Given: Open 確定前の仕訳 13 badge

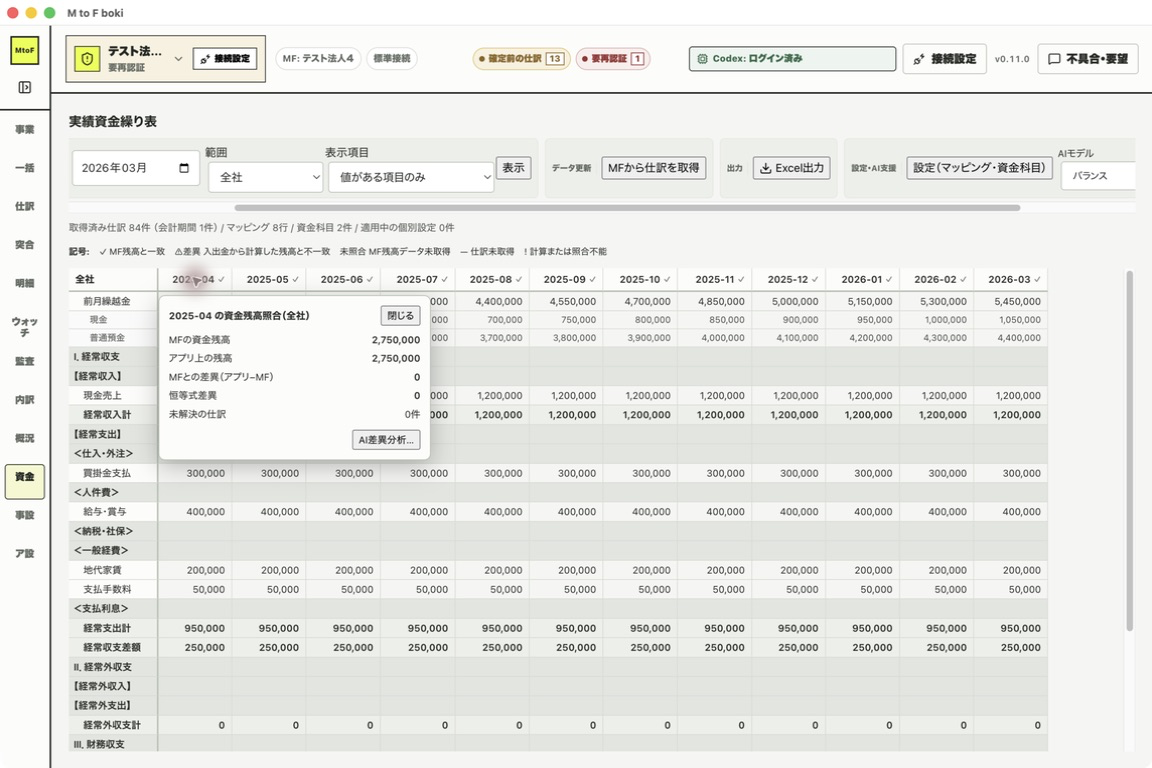Looking at the screenshot, I should point(521,59).
